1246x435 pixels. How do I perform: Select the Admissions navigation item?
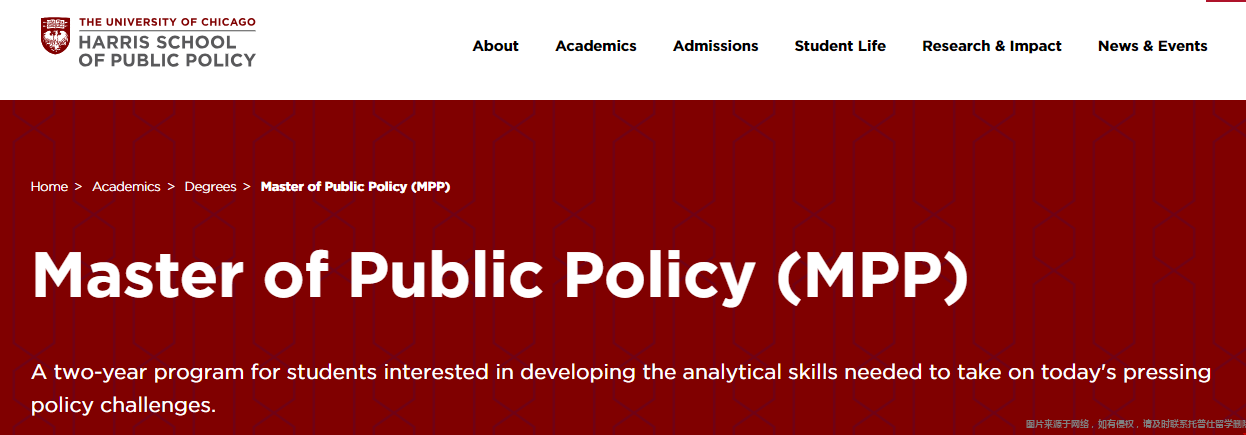click(716, 46)
